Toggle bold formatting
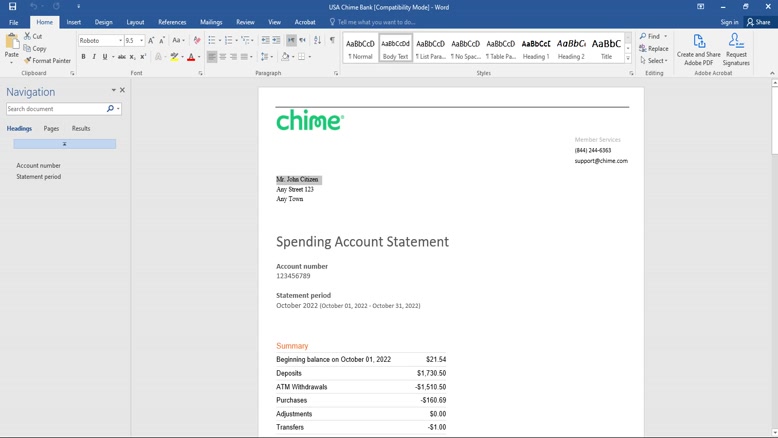Screen dimensions: 778x438 pos(83,57)
